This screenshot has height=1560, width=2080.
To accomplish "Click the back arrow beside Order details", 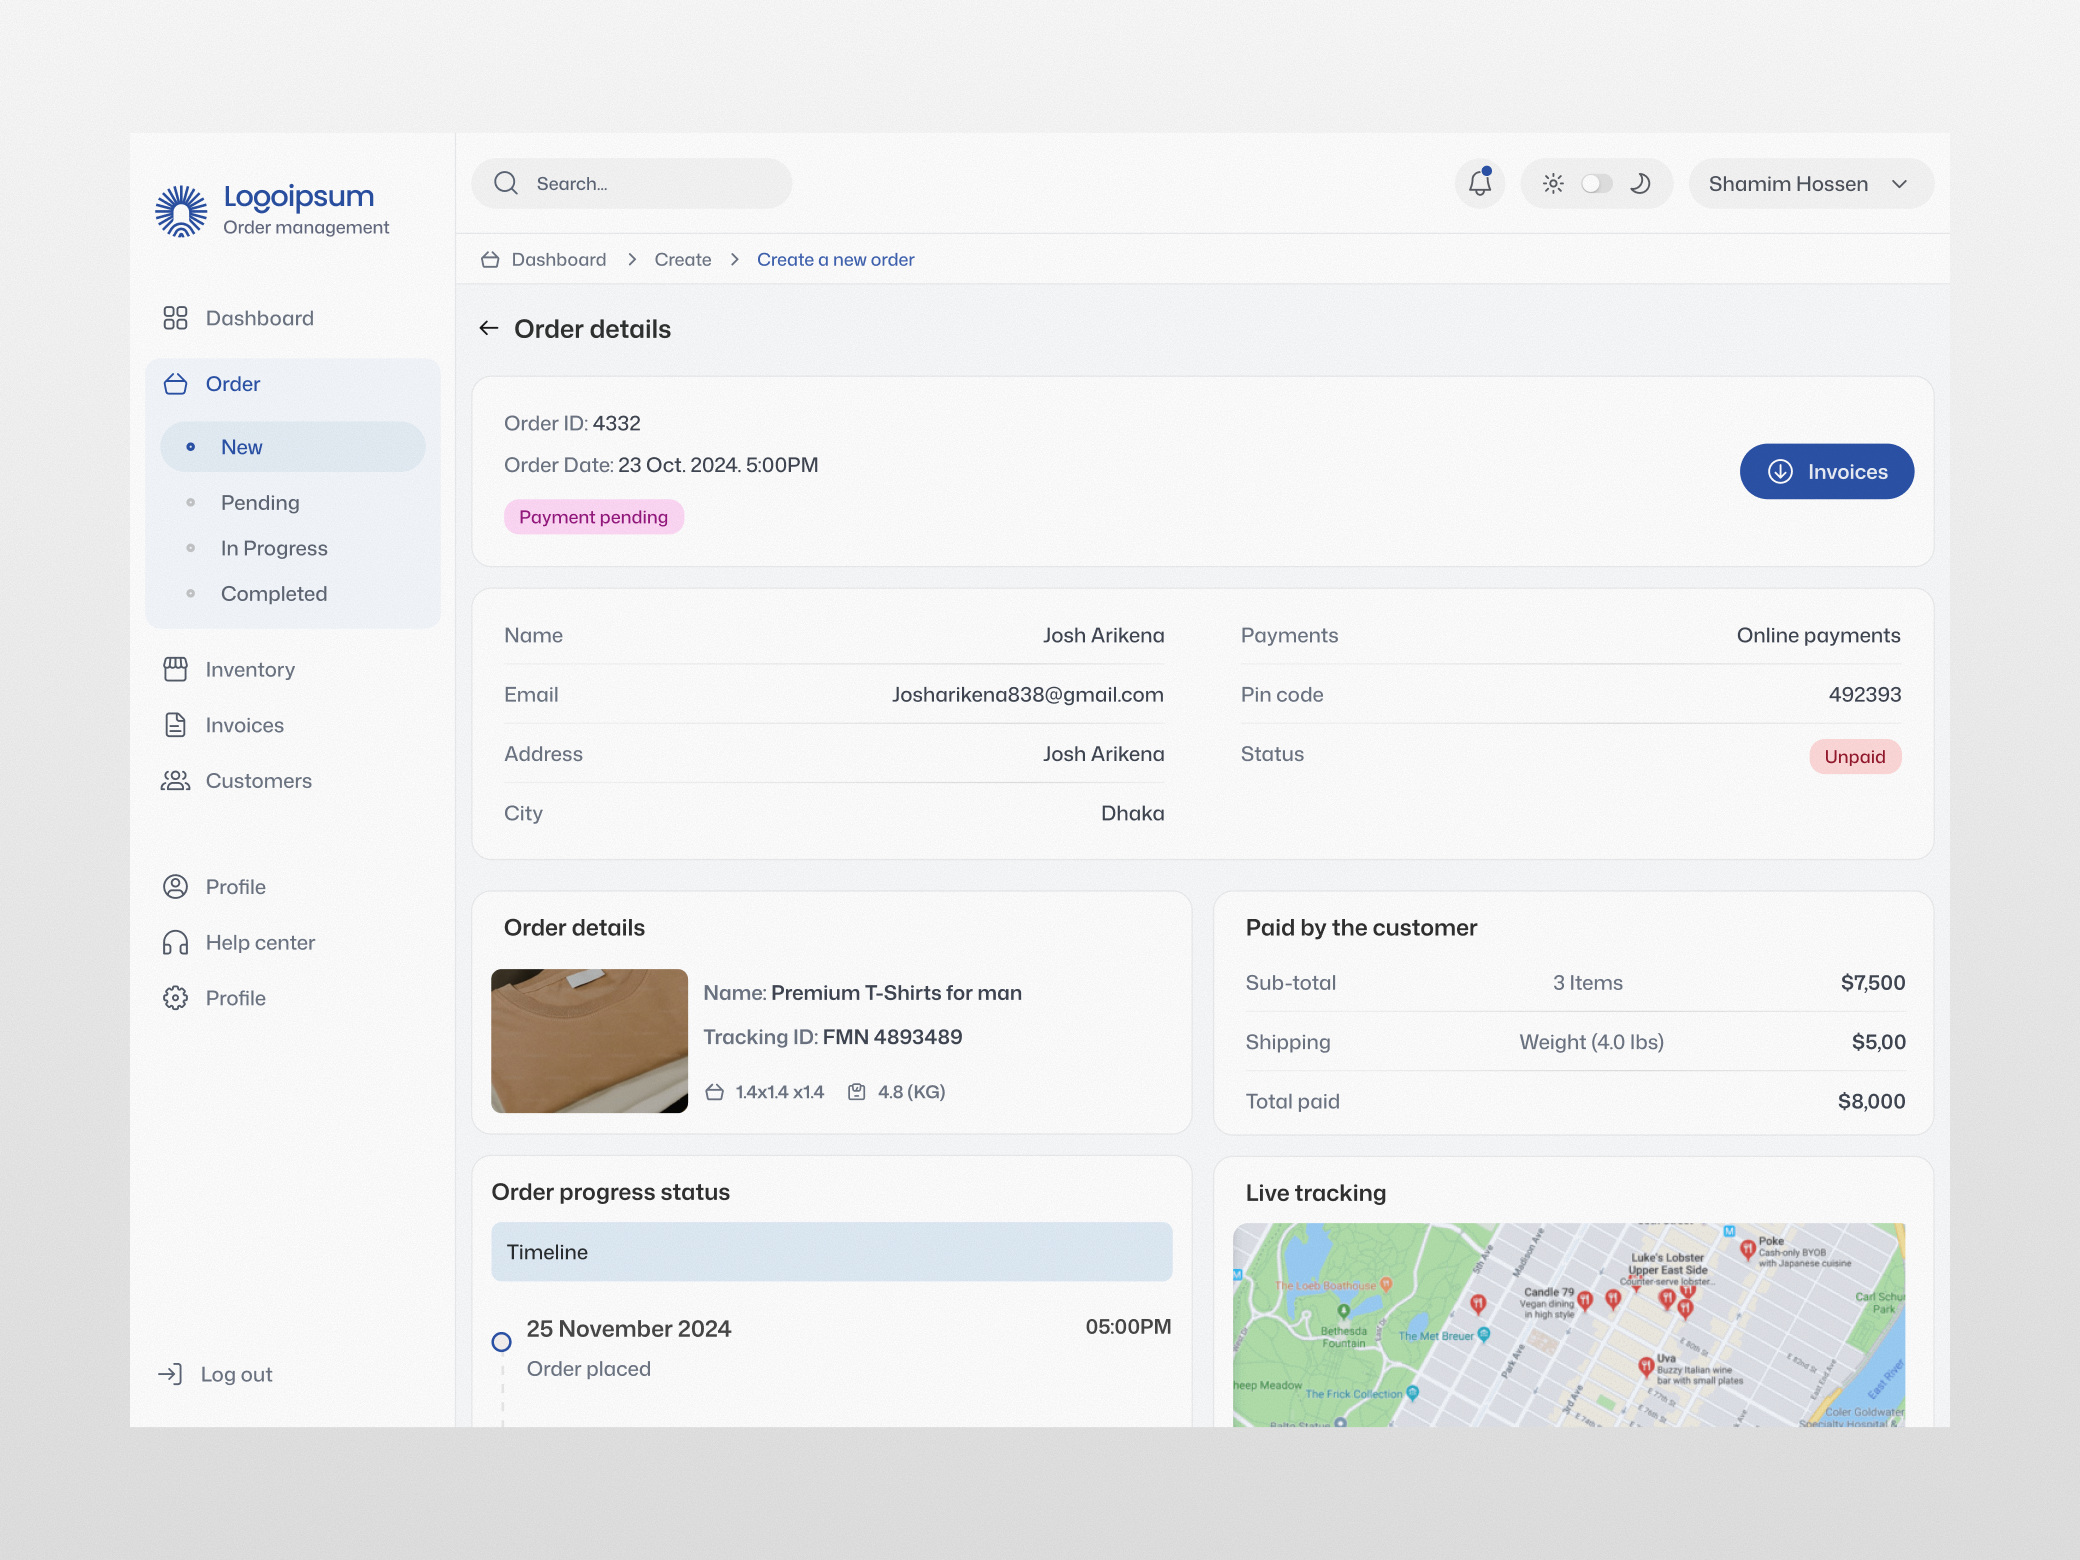I will (x=488, y=328).
